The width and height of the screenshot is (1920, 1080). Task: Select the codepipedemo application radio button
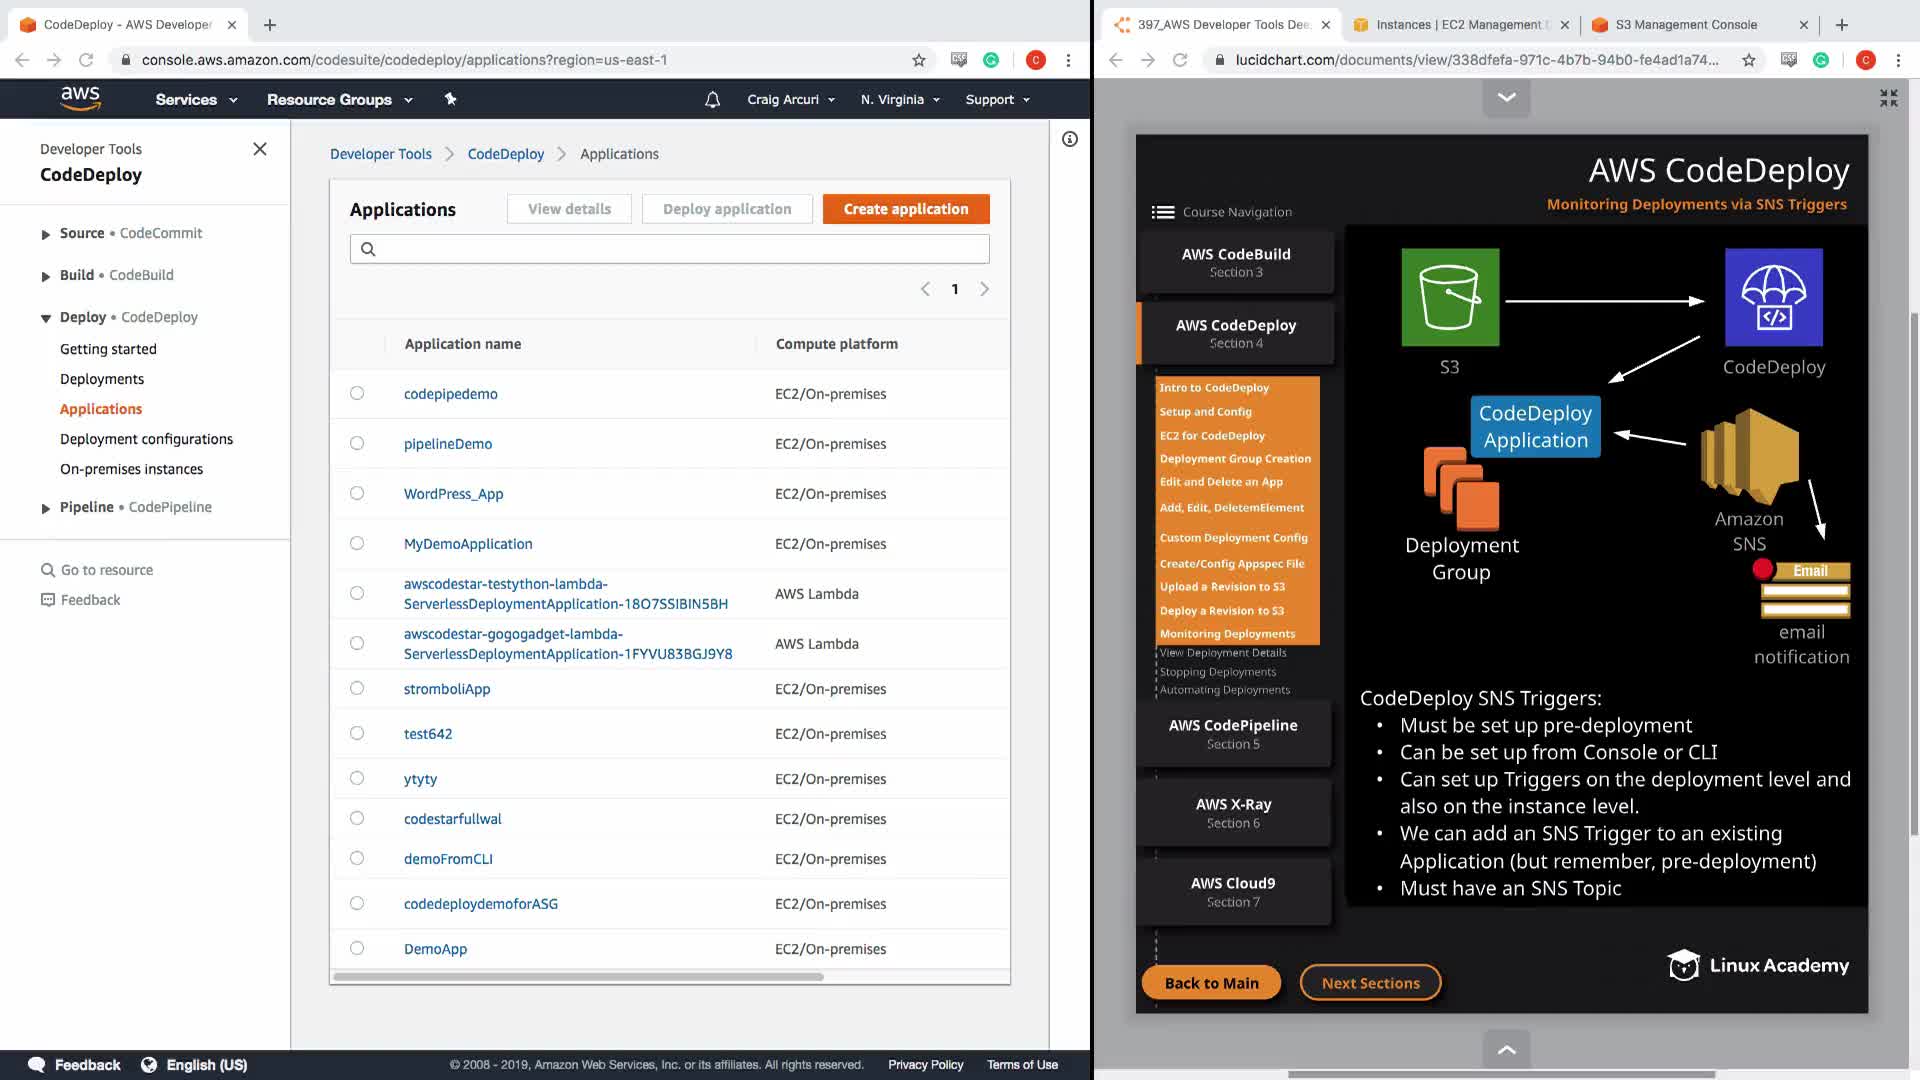[x=357, y=393]
